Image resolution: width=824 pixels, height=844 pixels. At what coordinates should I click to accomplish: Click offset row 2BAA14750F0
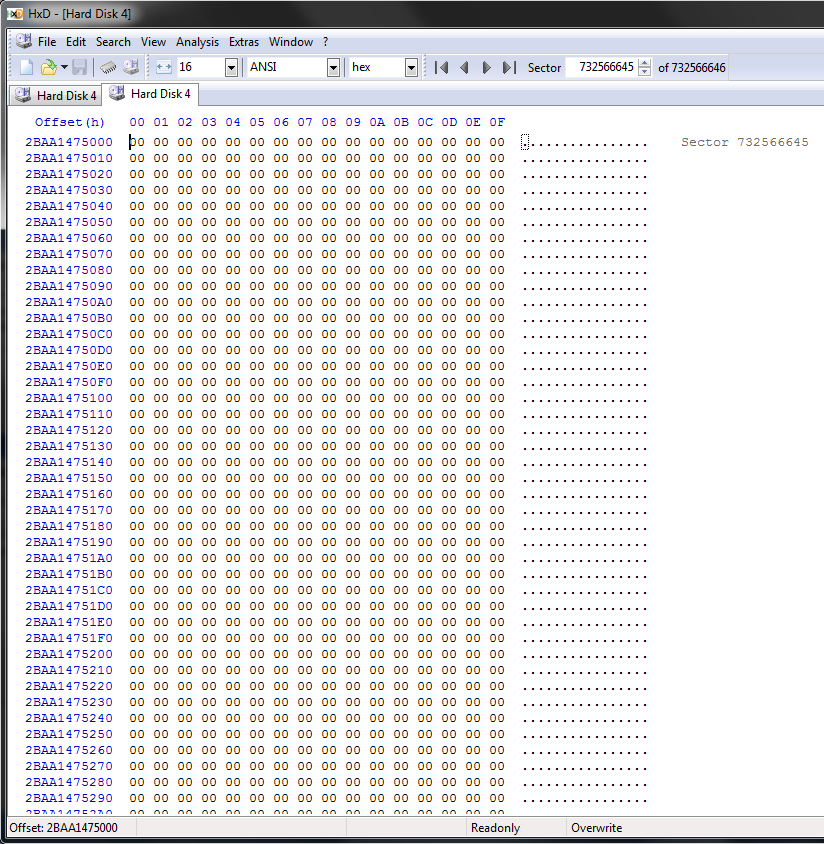(69, 382)
